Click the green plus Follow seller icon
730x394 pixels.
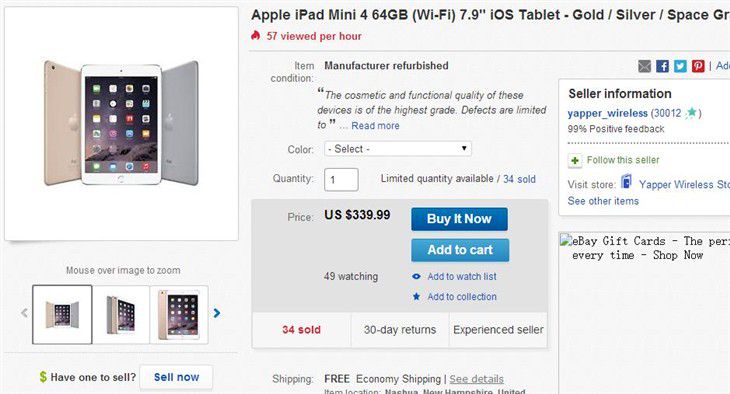(x=575, y=161)
